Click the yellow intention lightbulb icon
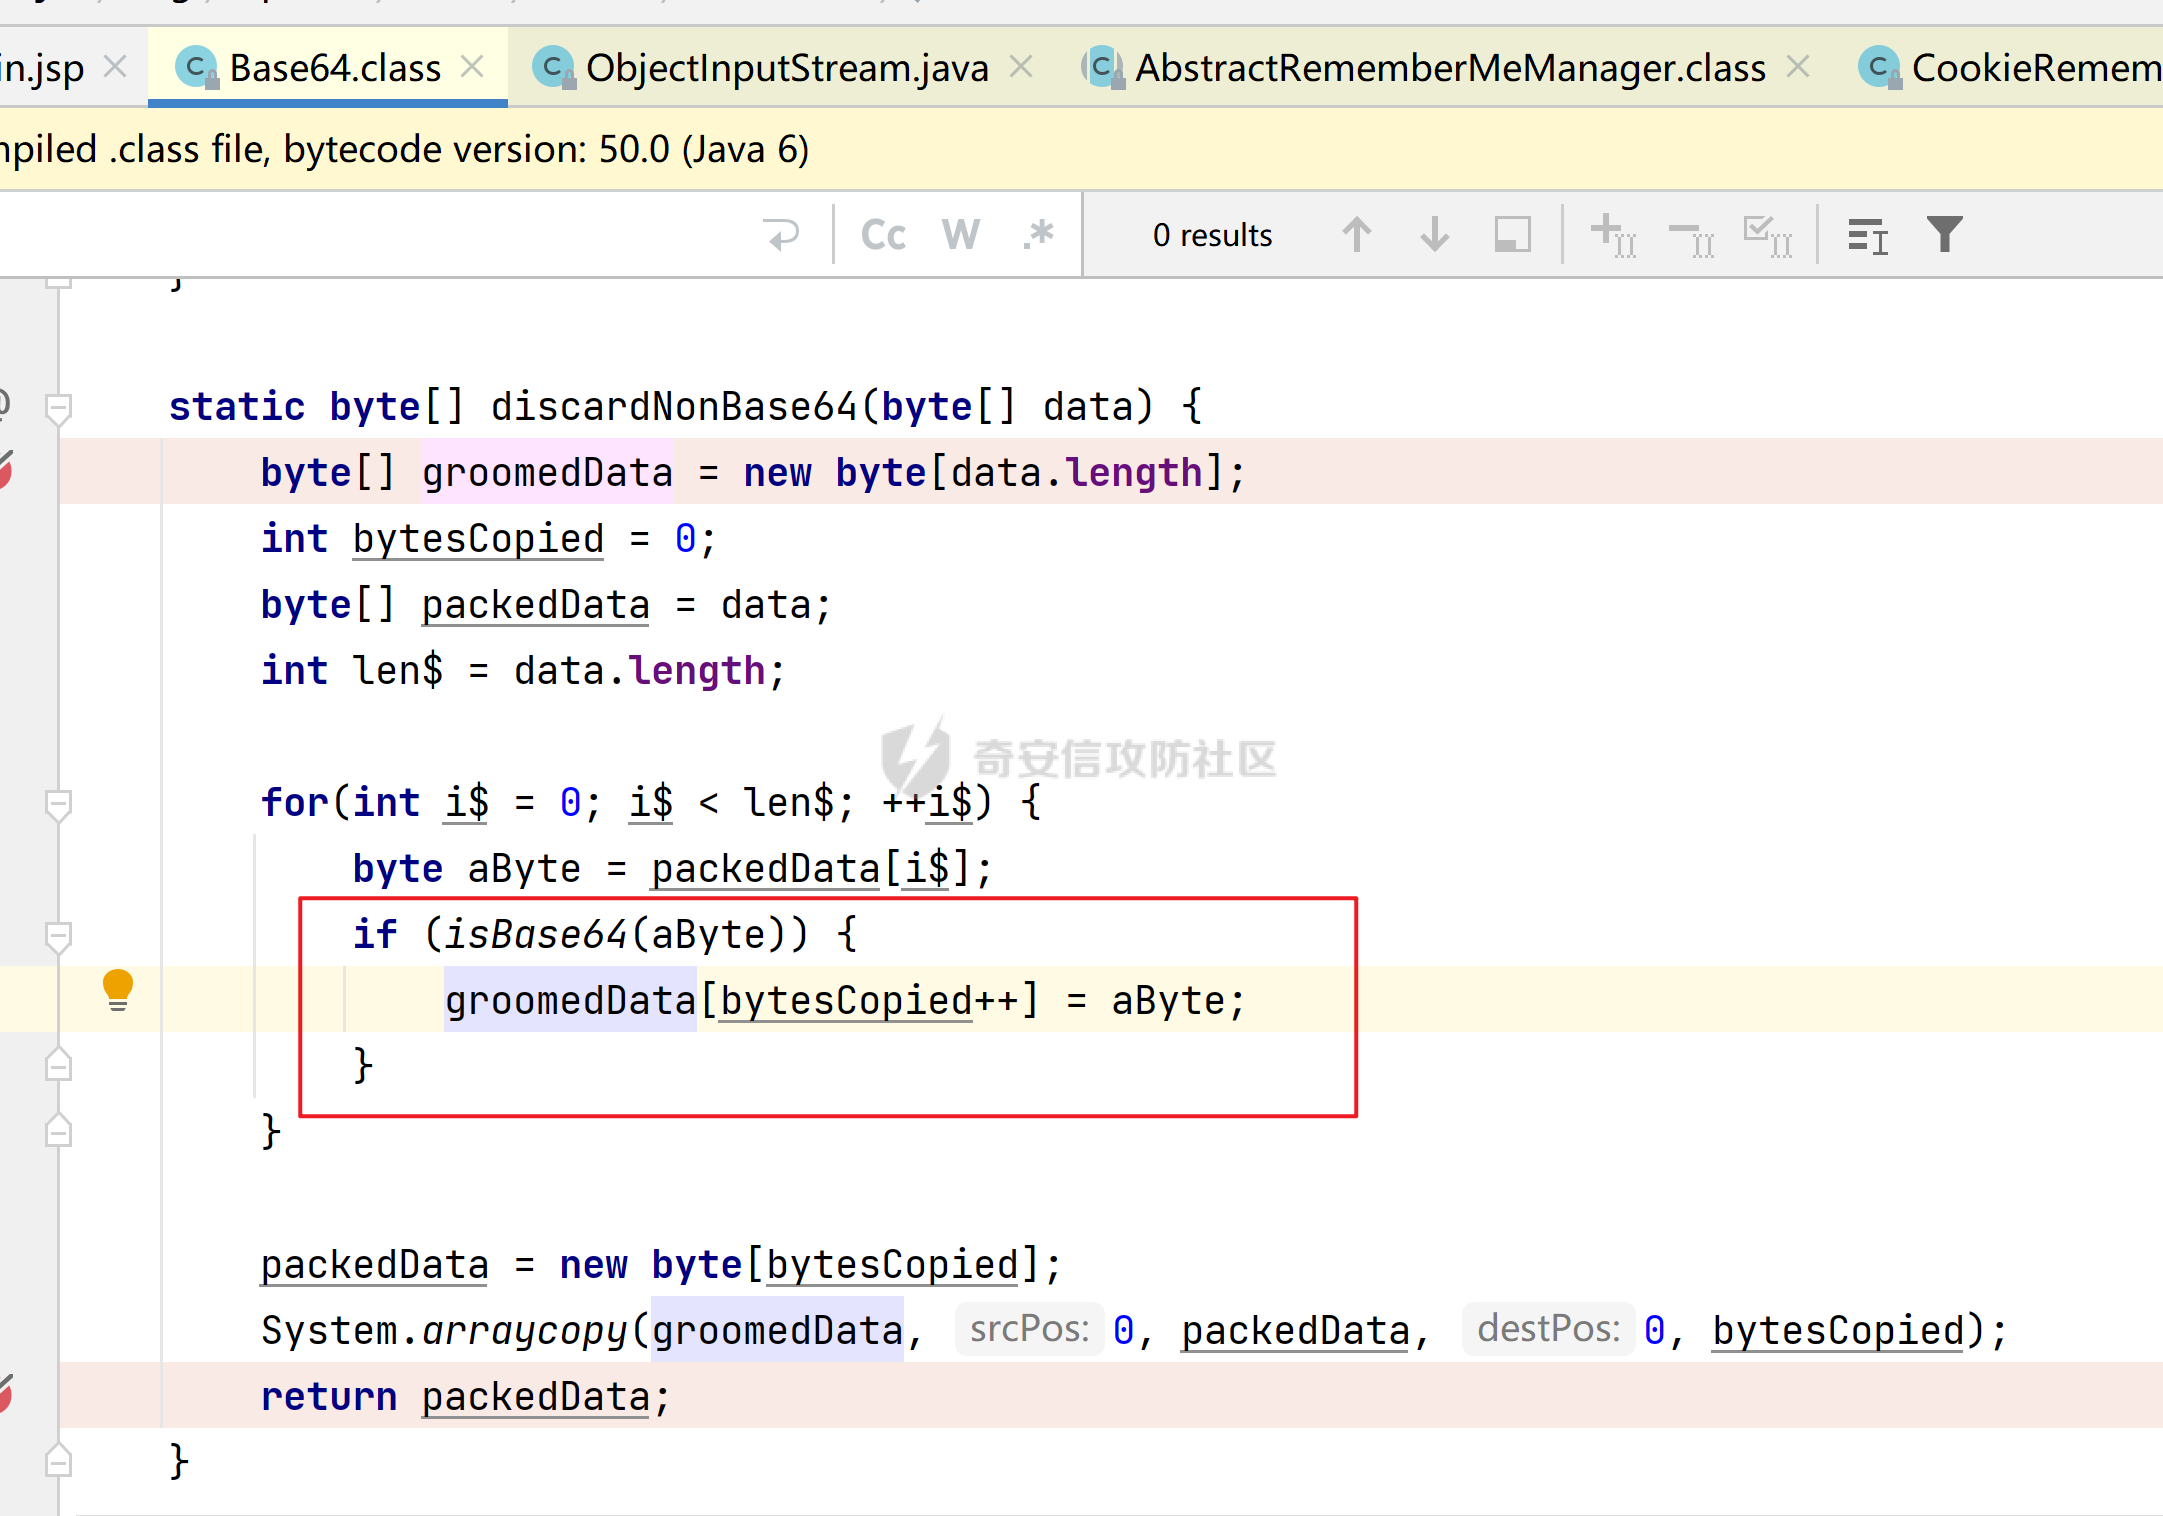Image resolution: width=2163 pixels, height=1516 pixels. point(118,989)
